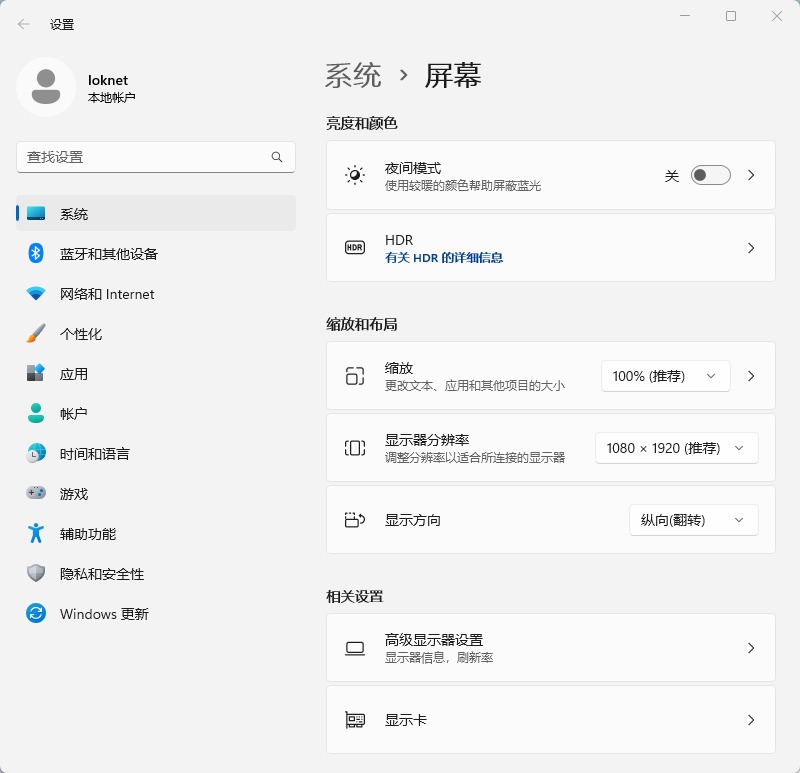The image size is (800, 773).
Task: Go to 网络和 Internet settings
Action: click(x=156, y=293)
